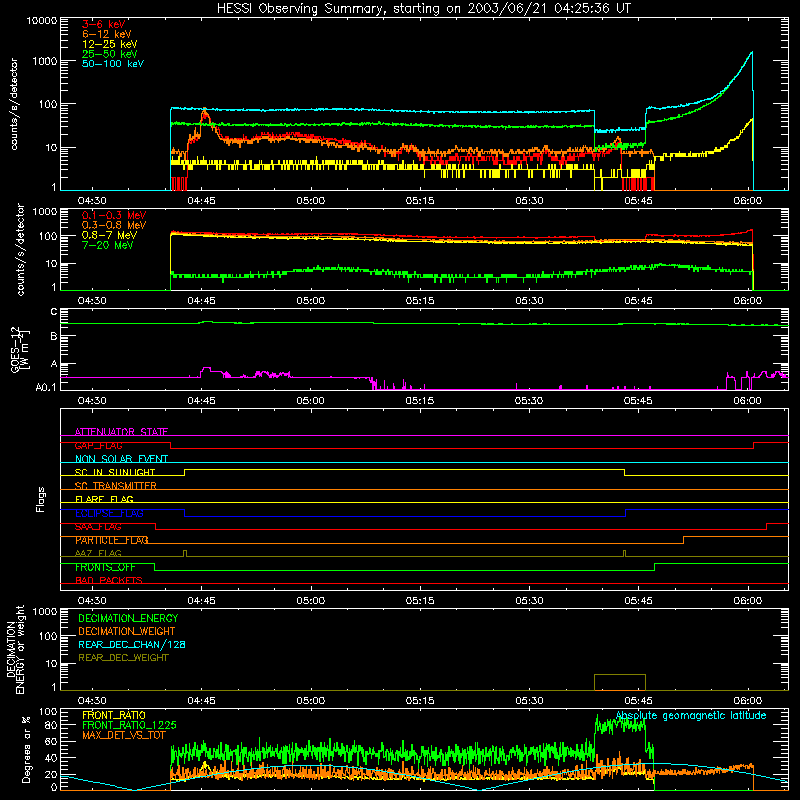Click the FLARE_FLAG label
The image size is (800, 800).
pos(104,499)
